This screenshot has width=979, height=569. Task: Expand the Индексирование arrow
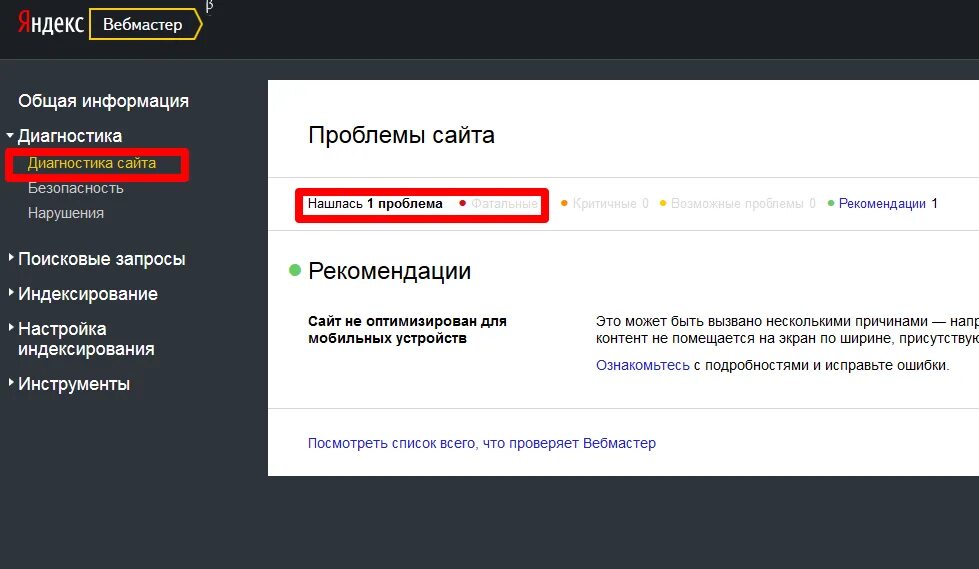tap(11, 292)
